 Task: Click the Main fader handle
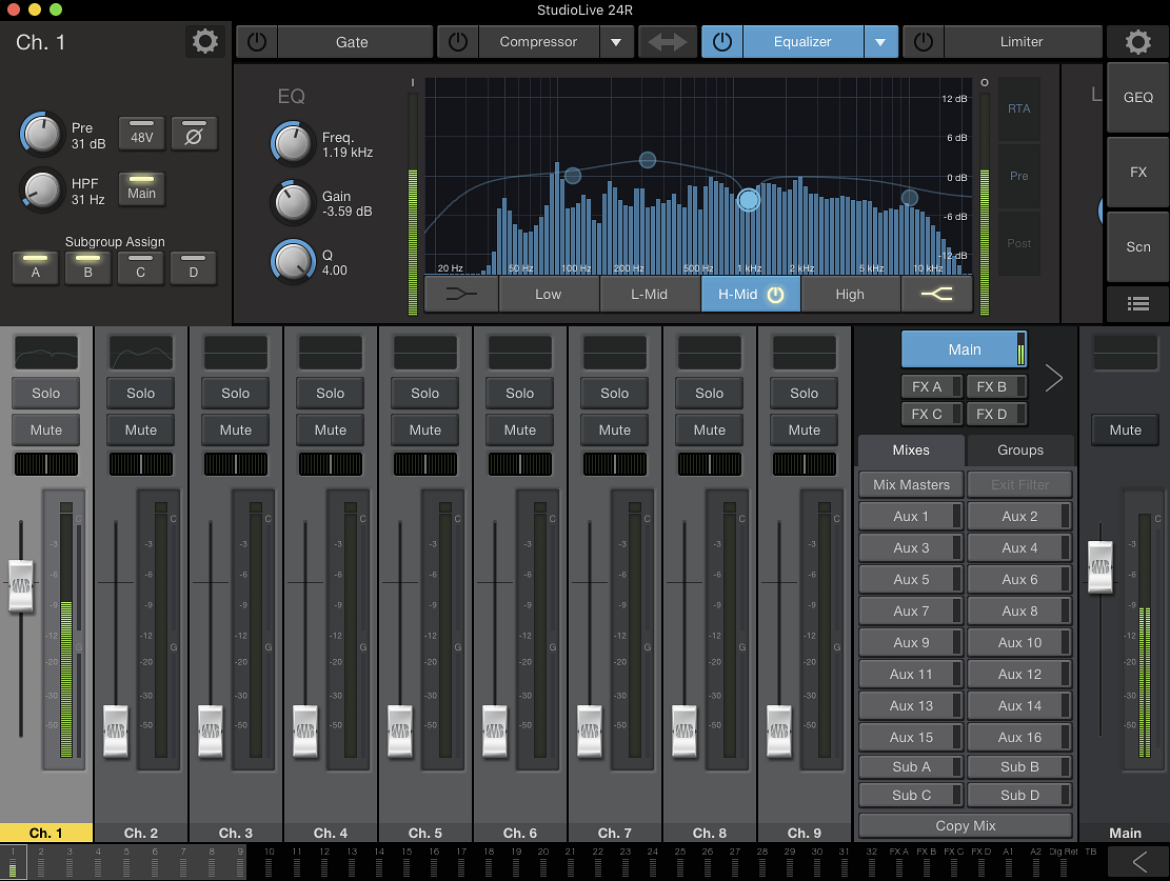1100,567
